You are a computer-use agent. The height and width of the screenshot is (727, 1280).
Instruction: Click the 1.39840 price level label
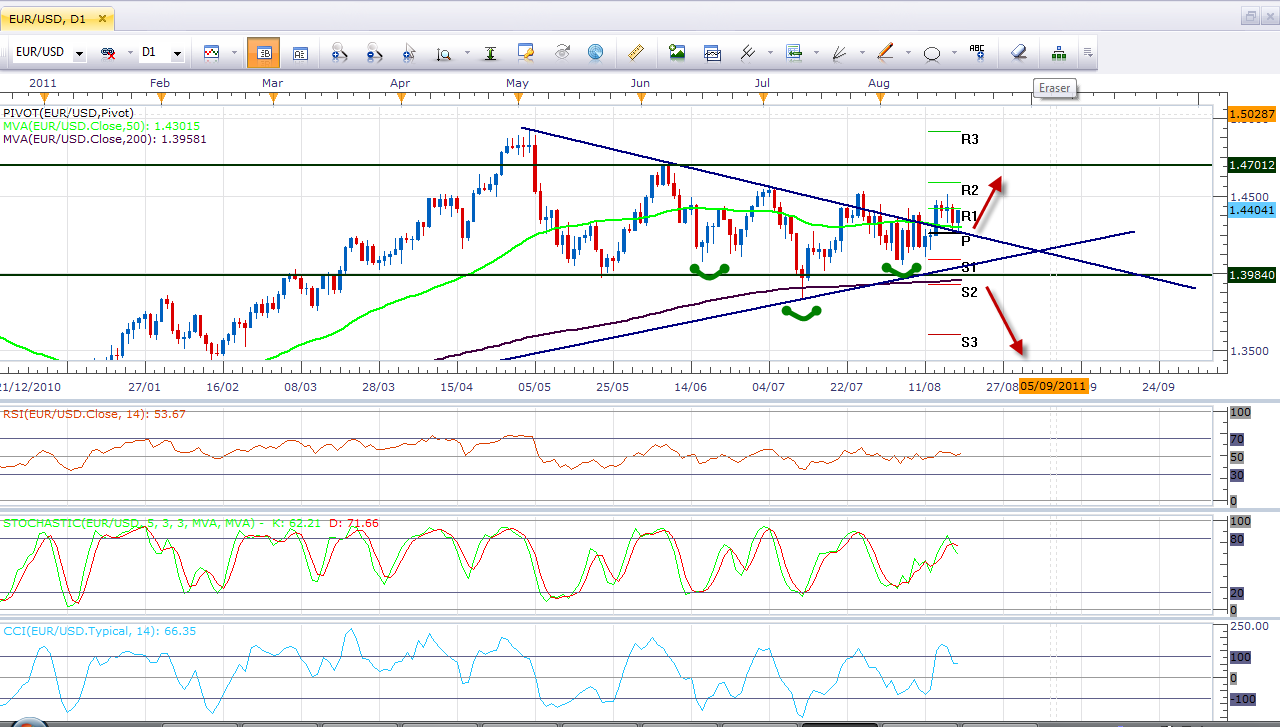(x=1251, y=274)
